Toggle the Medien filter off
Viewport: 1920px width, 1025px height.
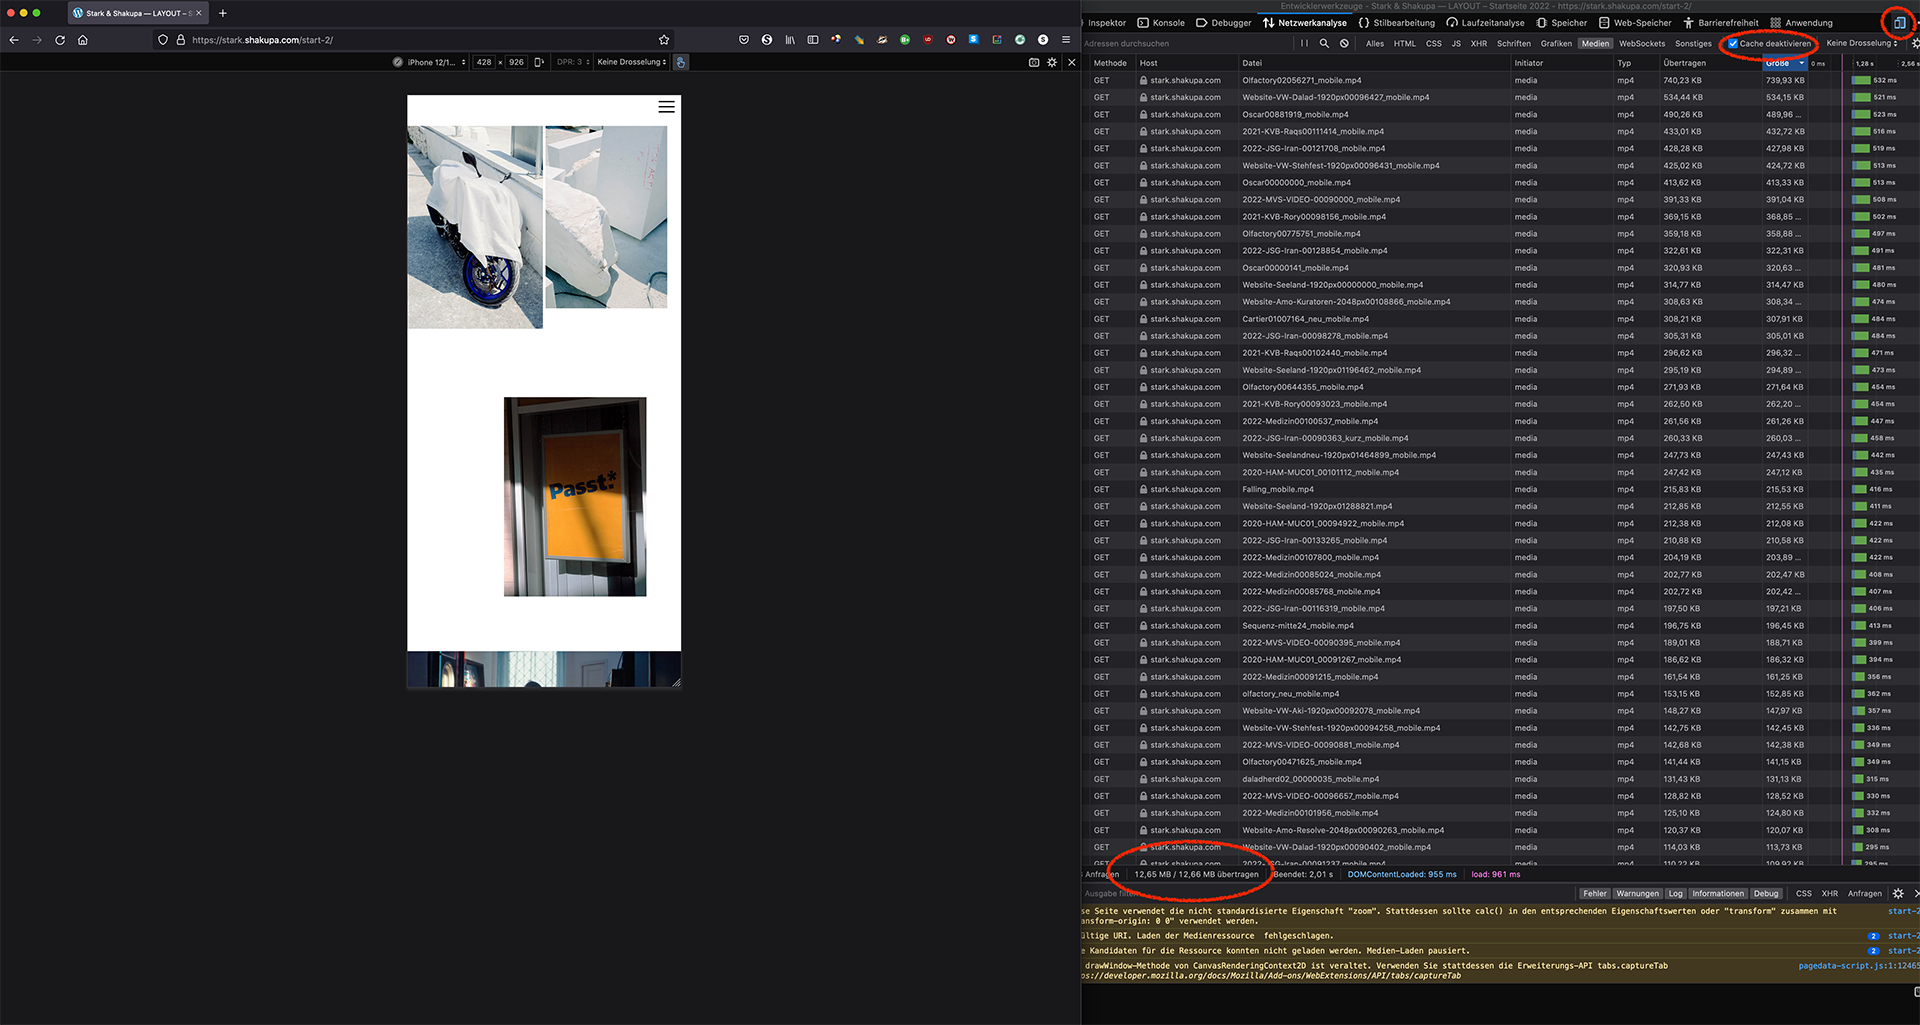click(x=1595, y=44)
